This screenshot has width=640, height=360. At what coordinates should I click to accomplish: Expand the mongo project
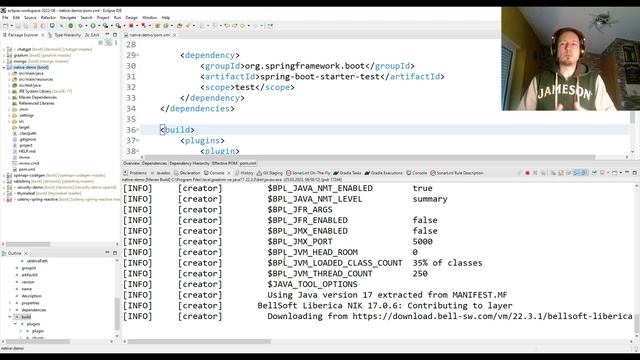(4, 61)
